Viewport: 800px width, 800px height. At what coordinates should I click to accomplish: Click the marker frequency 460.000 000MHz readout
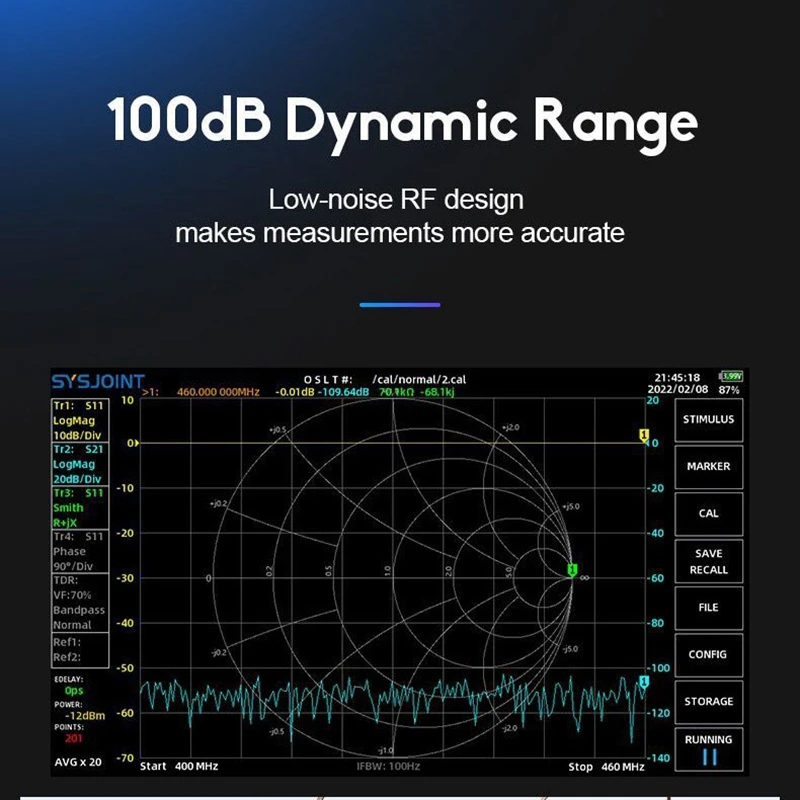point(218,392)
